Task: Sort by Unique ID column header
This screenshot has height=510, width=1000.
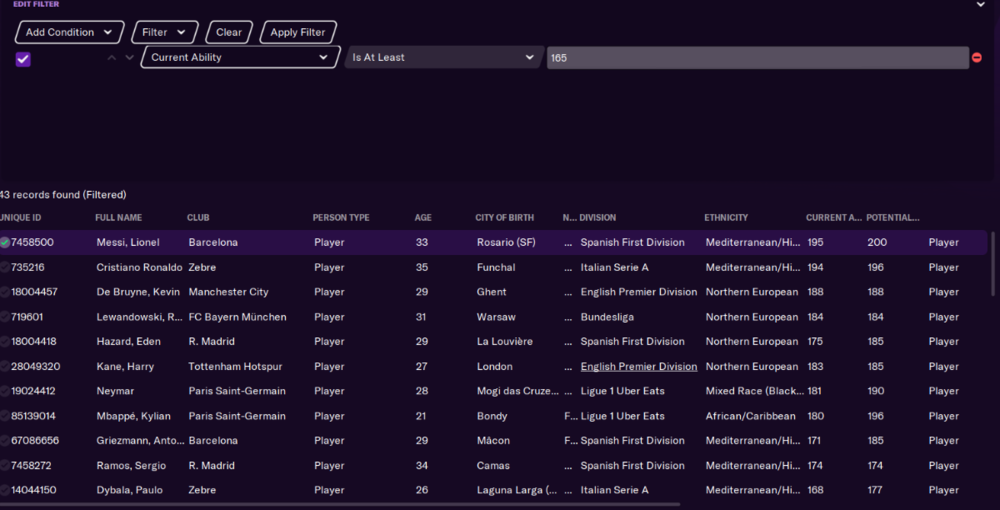Action: (20, 217)
